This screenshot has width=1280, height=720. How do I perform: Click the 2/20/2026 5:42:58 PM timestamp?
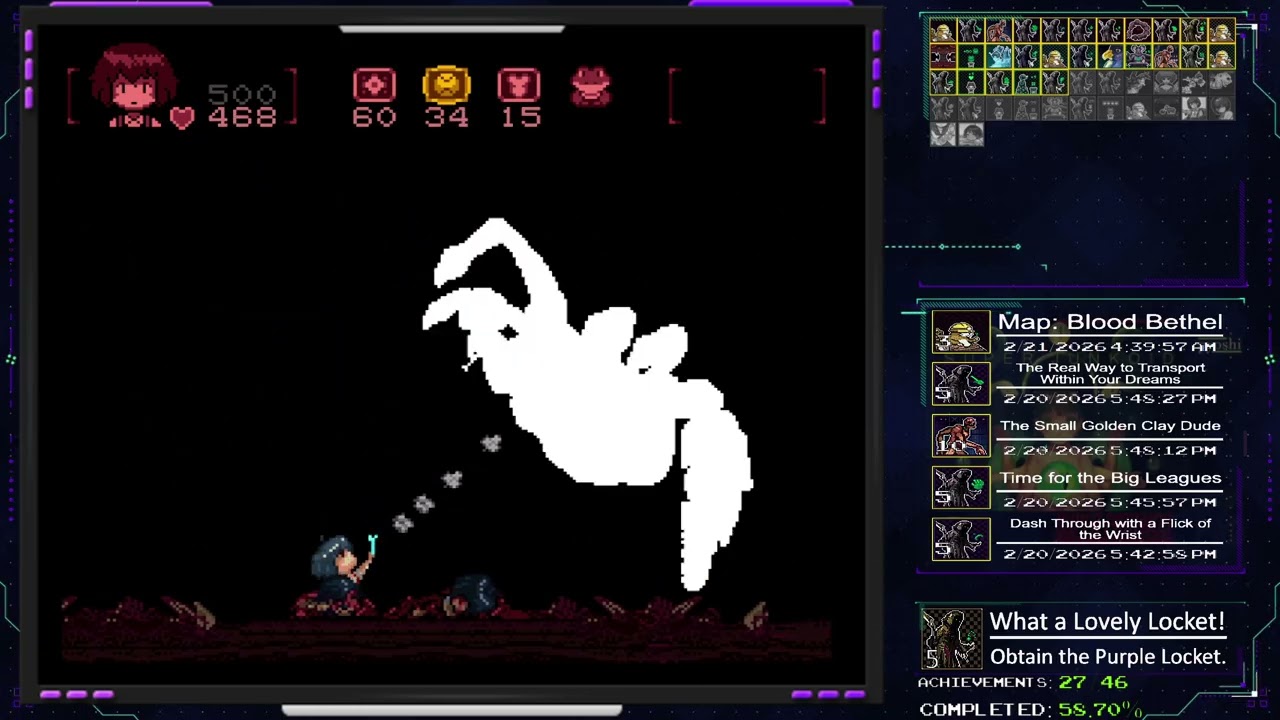tap(1110, 554)
